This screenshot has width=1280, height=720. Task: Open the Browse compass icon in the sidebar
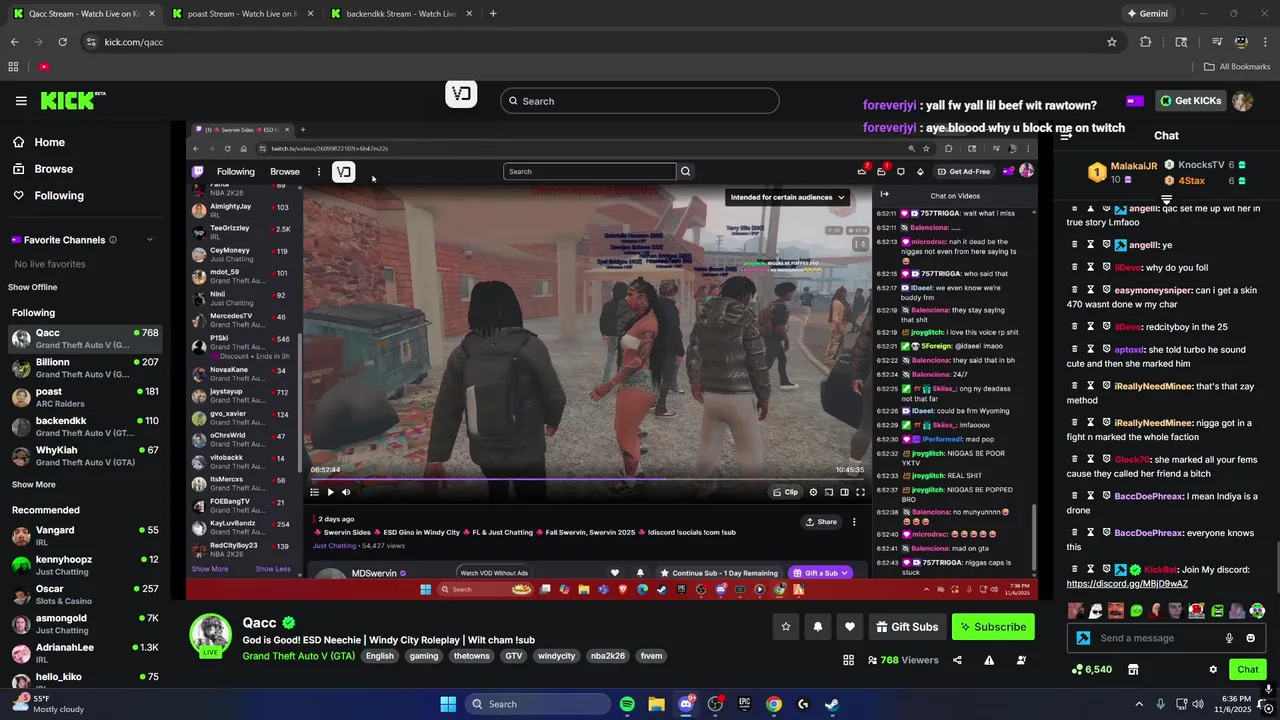[19, 169]
